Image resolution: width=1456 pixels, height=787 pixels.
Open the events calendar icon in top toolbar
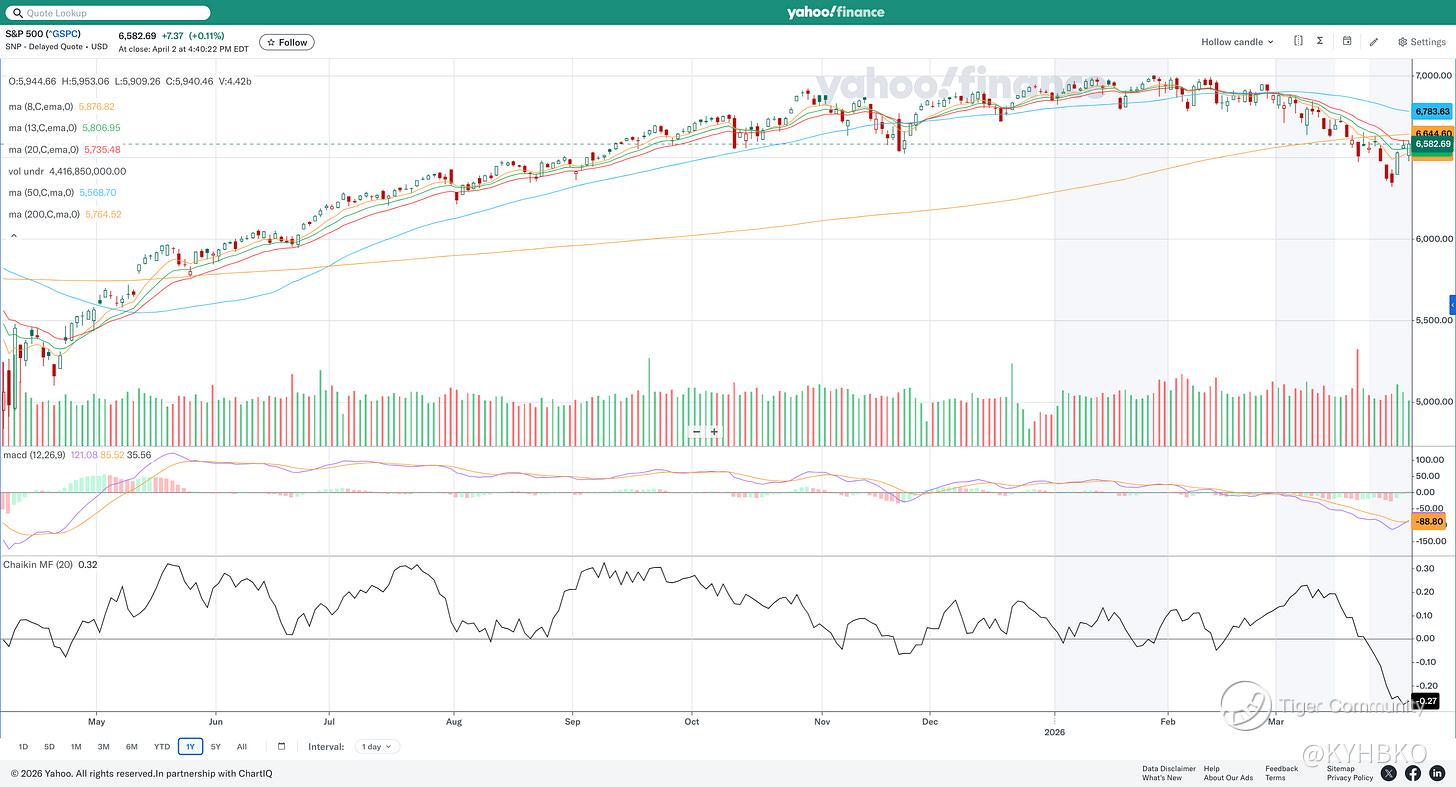1347,41
